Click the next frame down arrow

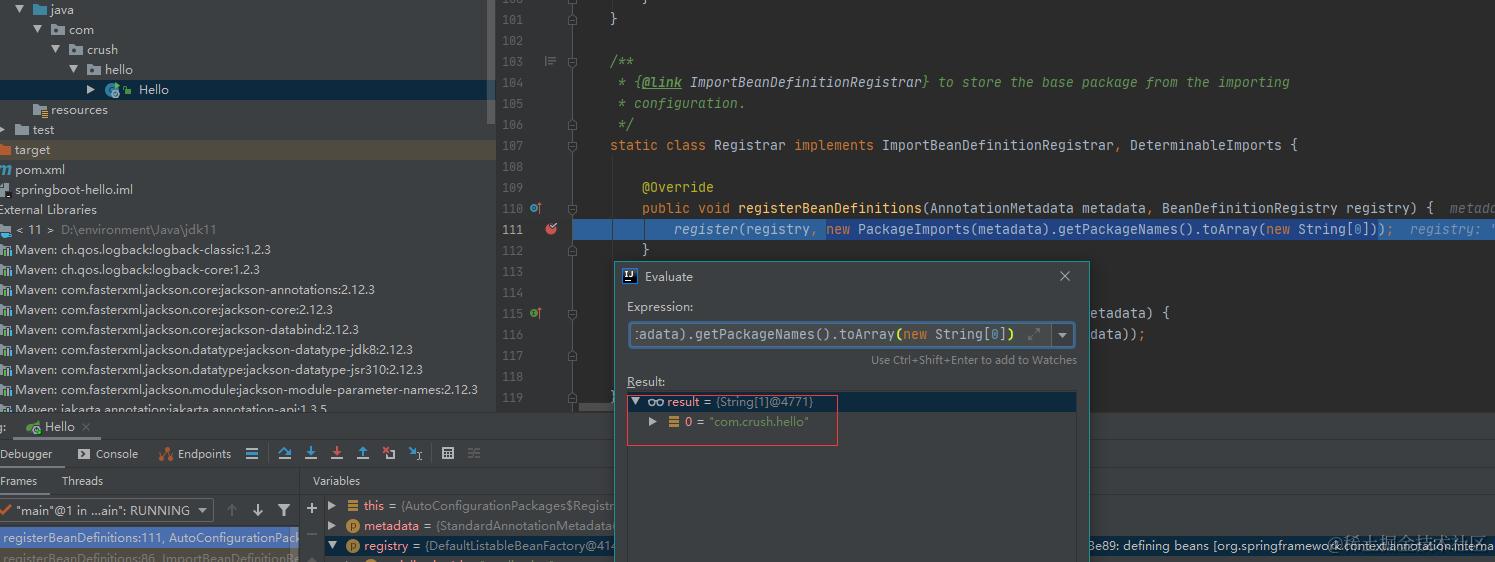click(x=258, y=510)
